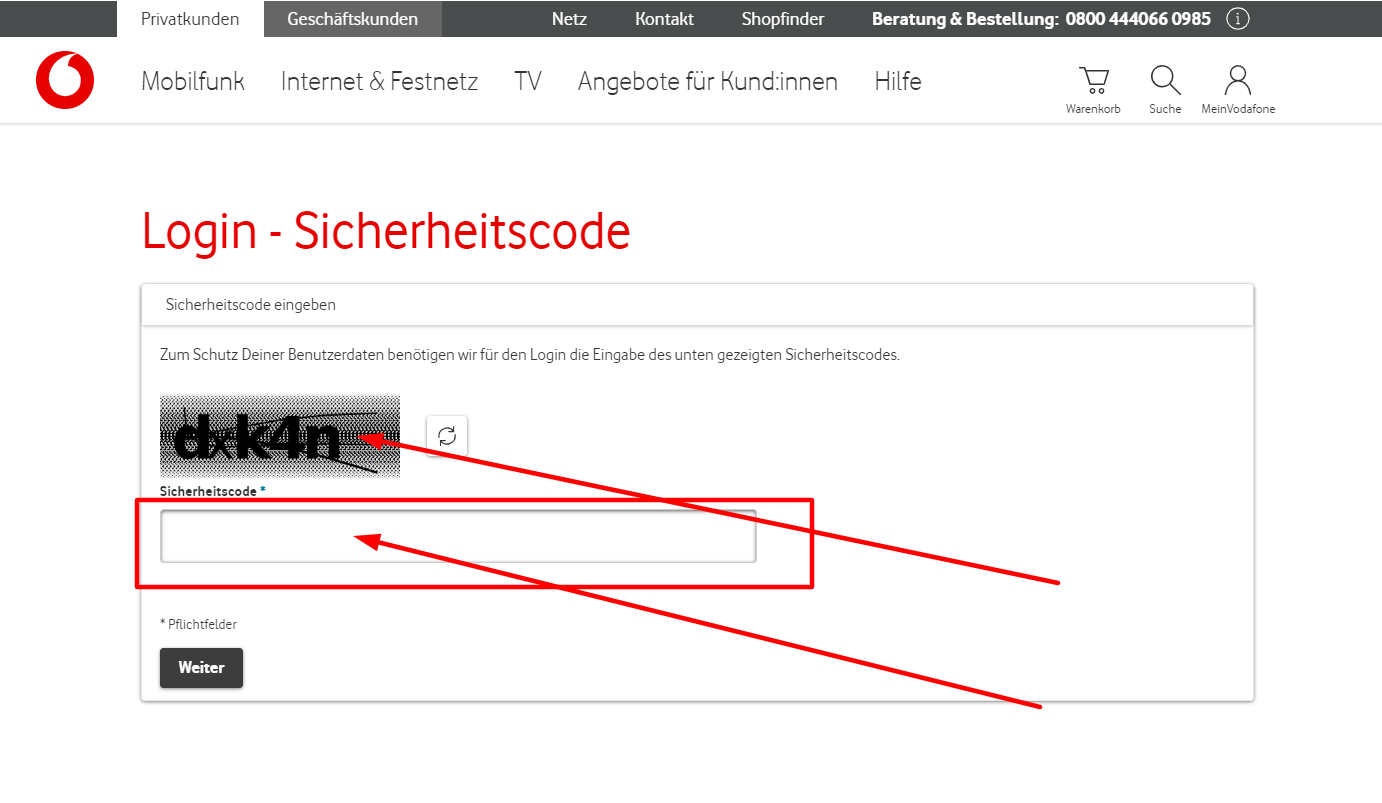The width and height of the screenshot is (1382, 803).
Task: Go to the Shopfinder page
Action: click(782, 19)
